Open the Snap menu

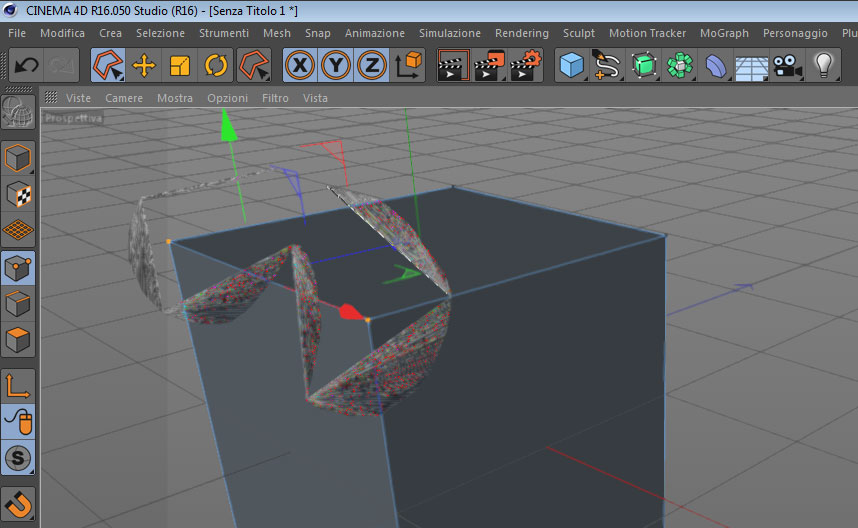318,33
